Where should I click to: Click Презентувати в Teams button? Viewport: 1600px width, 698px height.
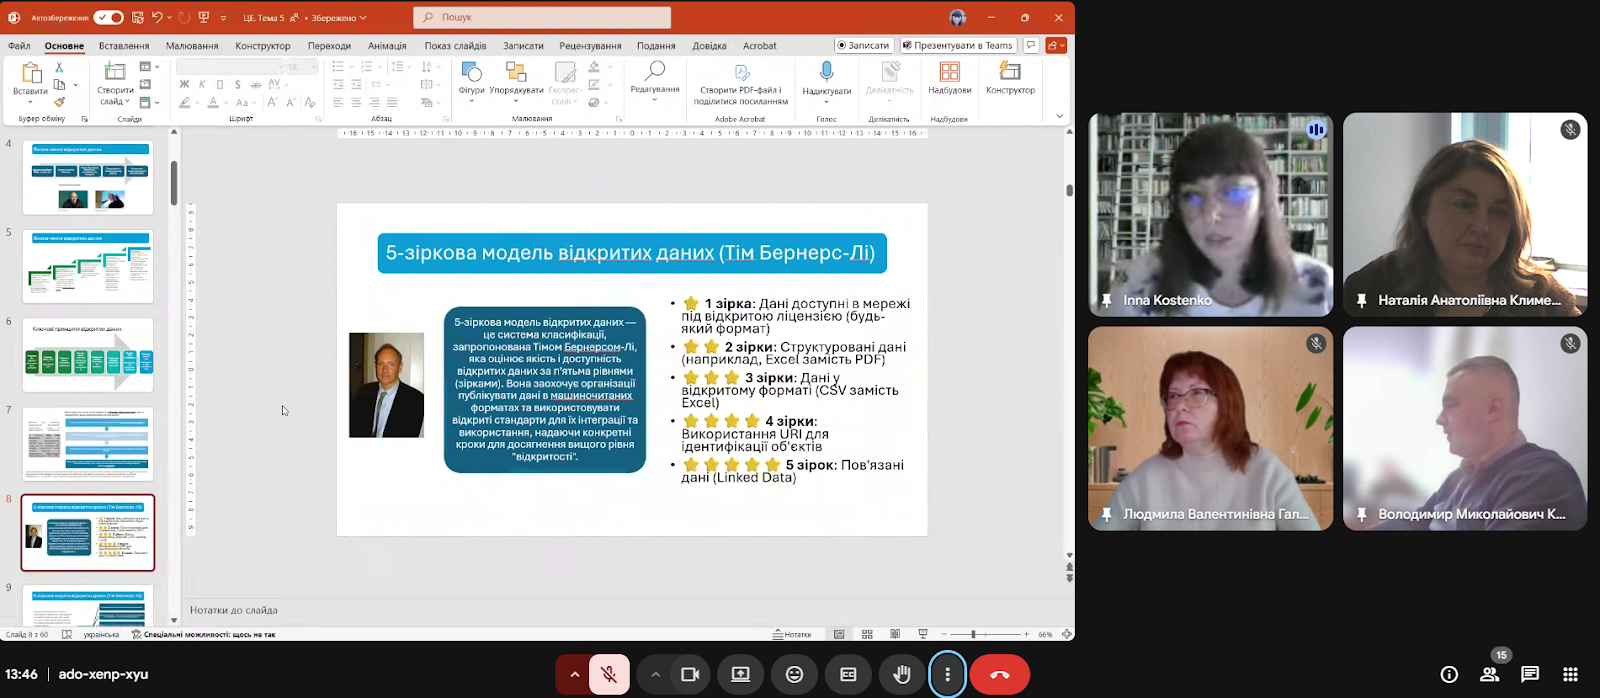[958, 45]
